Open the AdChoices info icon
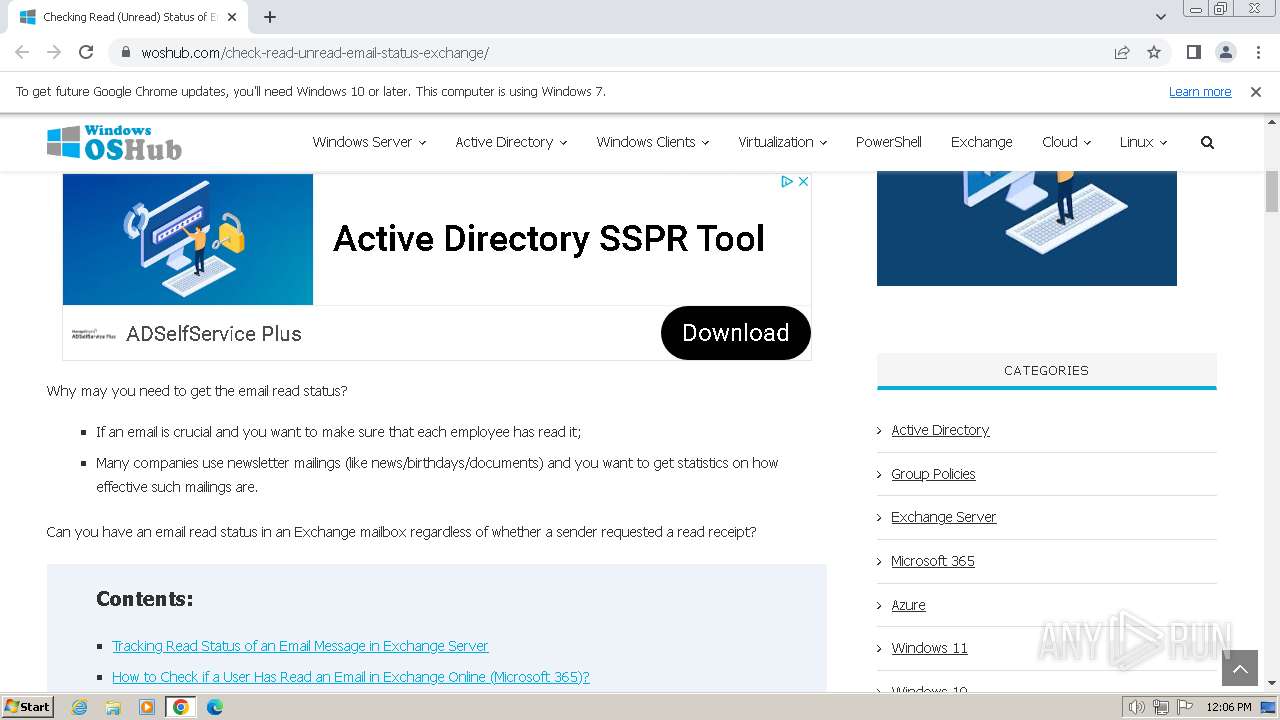Image resolution: width=1280 pixels, height=720 pixels. coord(787,182)
